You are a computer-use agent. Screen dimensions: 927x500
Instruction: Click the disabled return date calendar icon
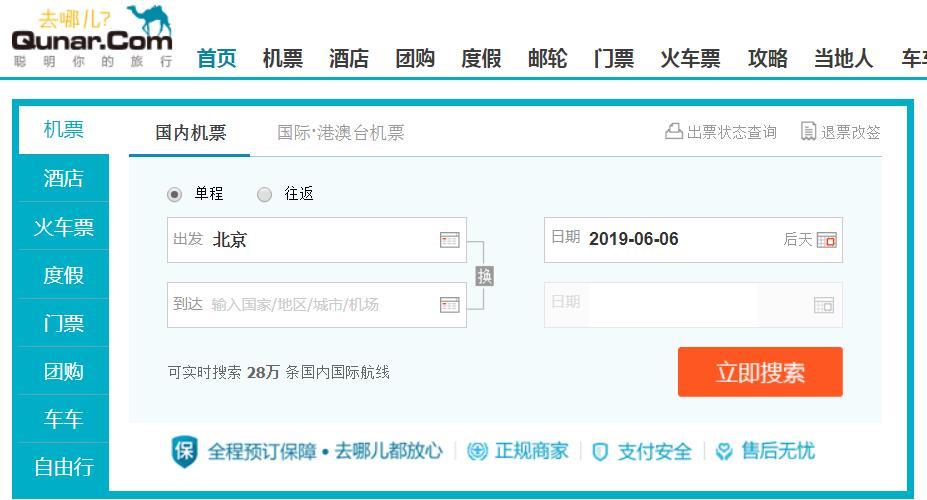[x=824, y=305]
